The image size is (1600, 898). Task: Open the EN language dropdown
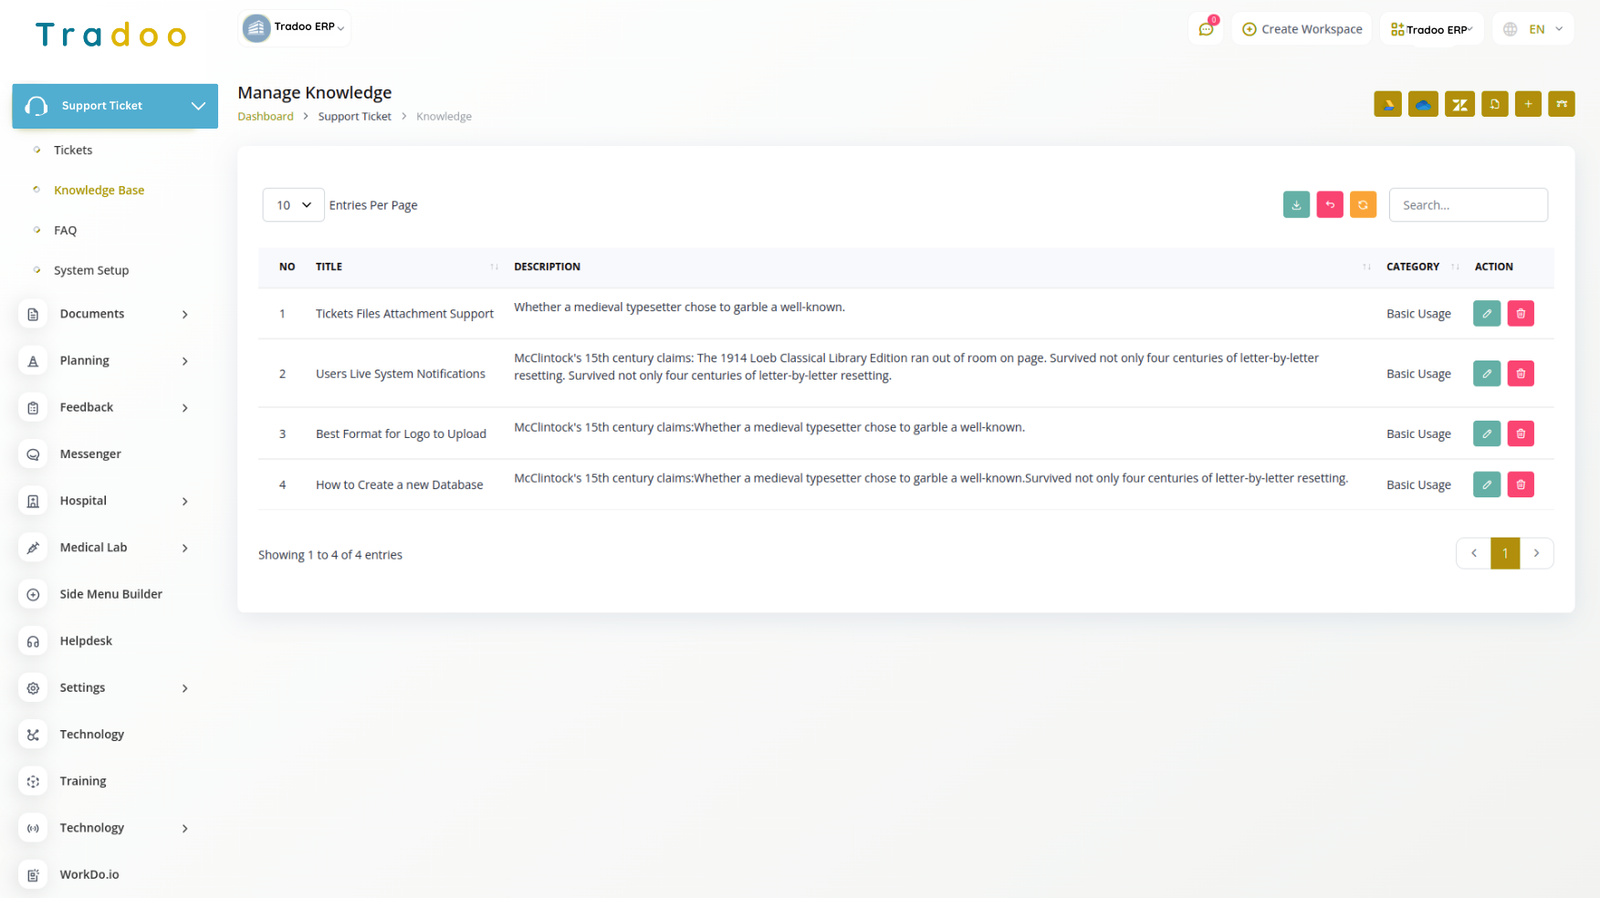pyautogui.click(x=1534, y=29)
